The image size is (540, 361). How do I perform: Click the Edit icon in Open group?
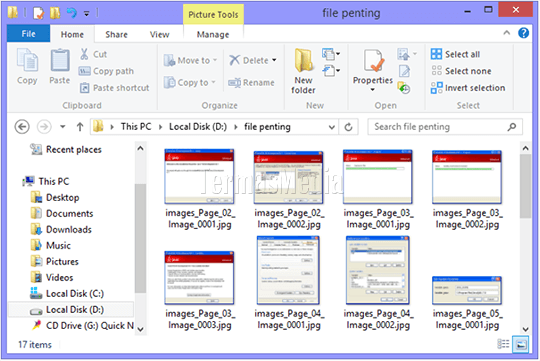[x=404, y=71]
